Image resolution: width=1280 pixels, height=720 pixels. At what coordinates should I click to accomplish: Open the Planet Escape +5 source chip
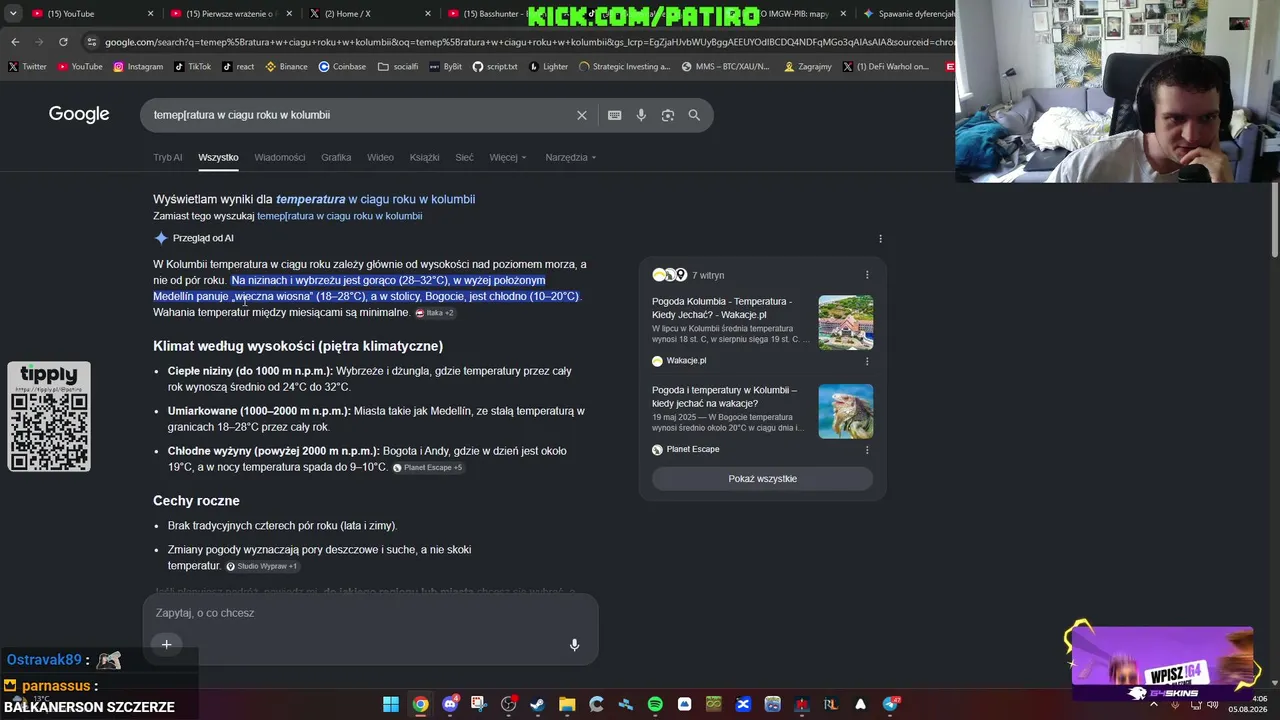427,468
